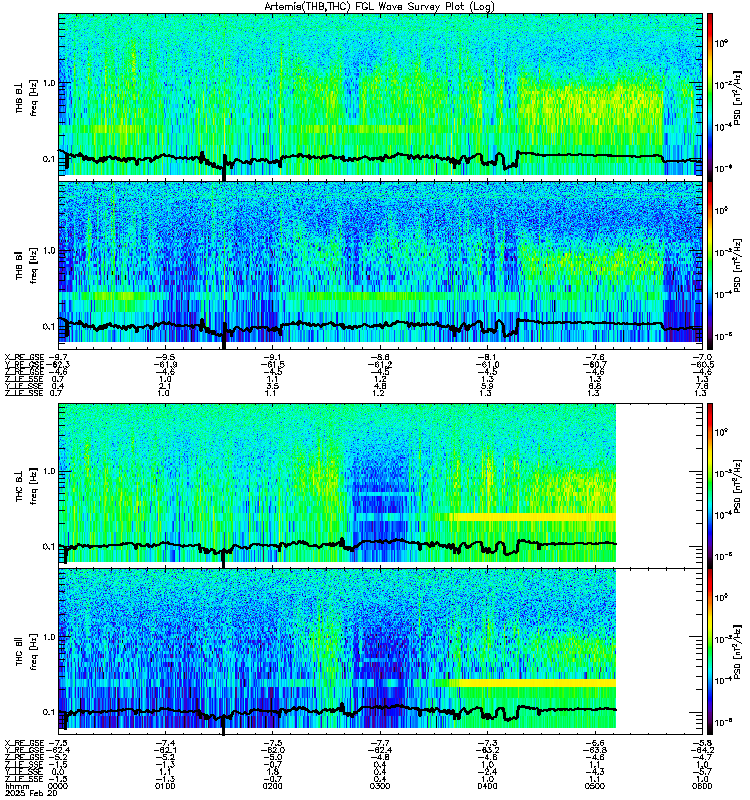This screenshot has width=750, height=800.
Task: Click the "PSD [nT²/Hz]" label beside the THB B⊥ color bar
Action: [737, 98]
